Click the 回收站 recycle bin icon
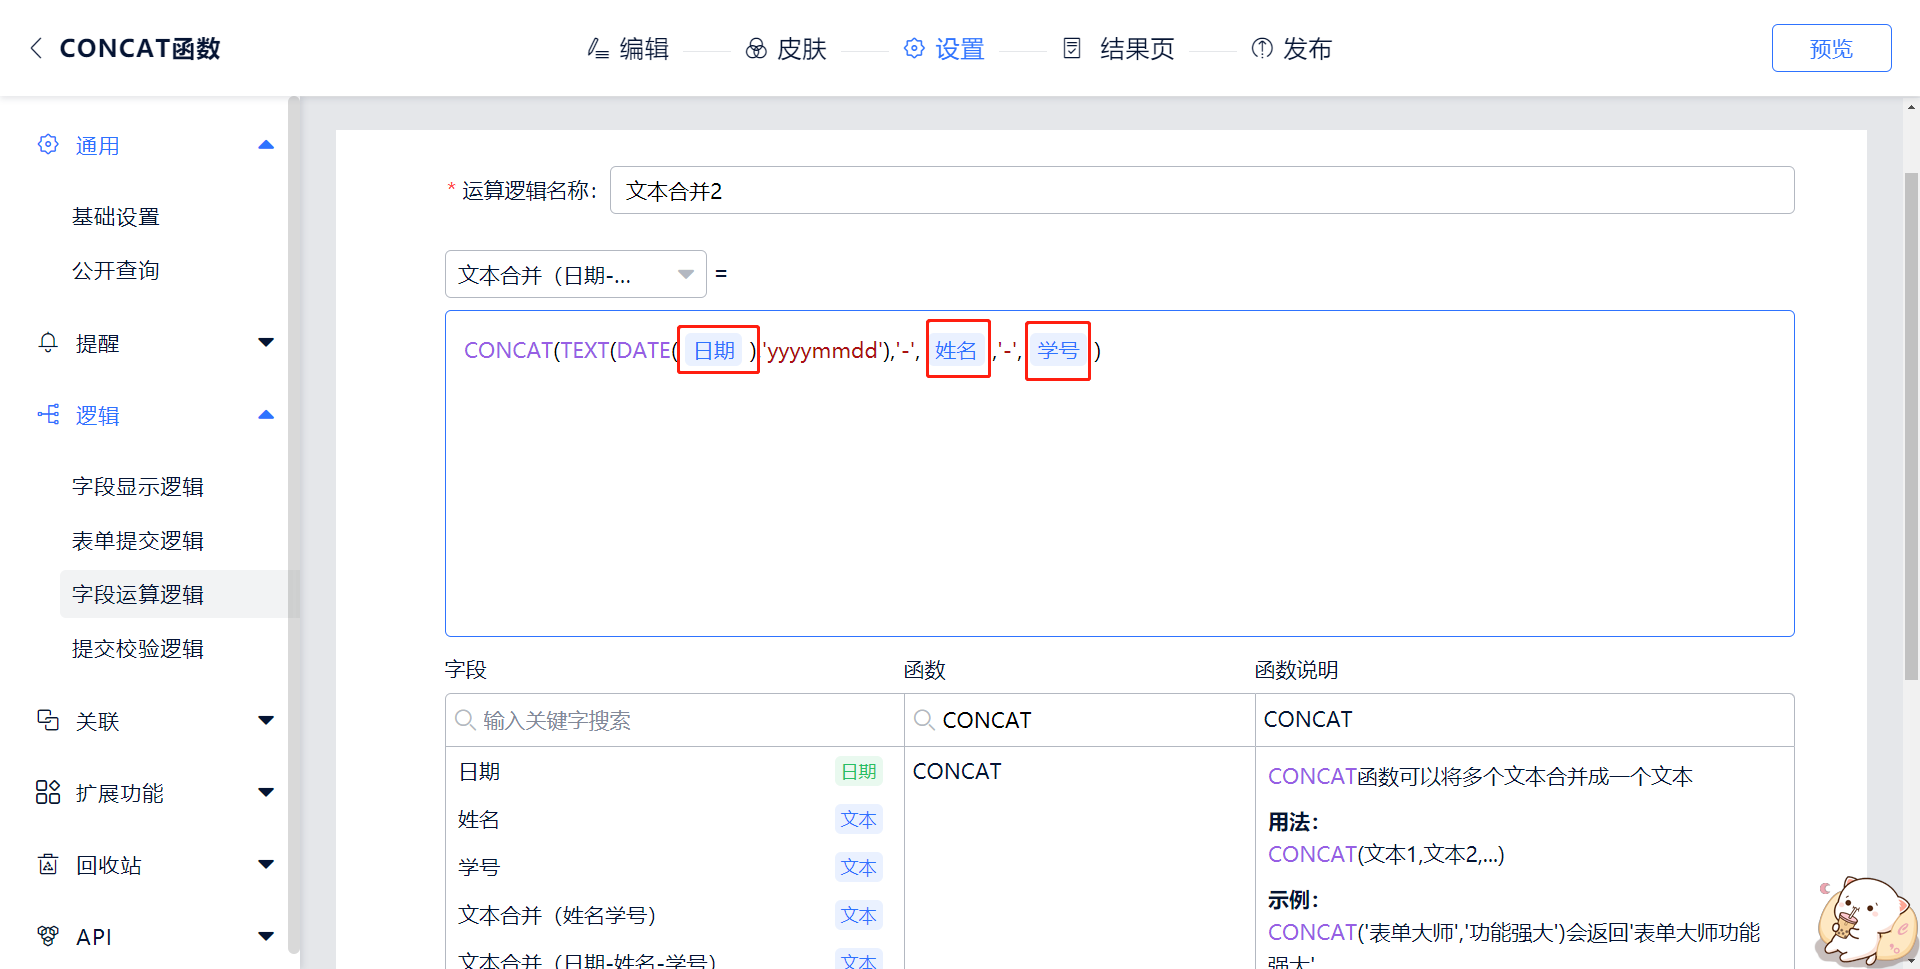The height and width of the screenshot is (969, 1920). coord(48,865)
